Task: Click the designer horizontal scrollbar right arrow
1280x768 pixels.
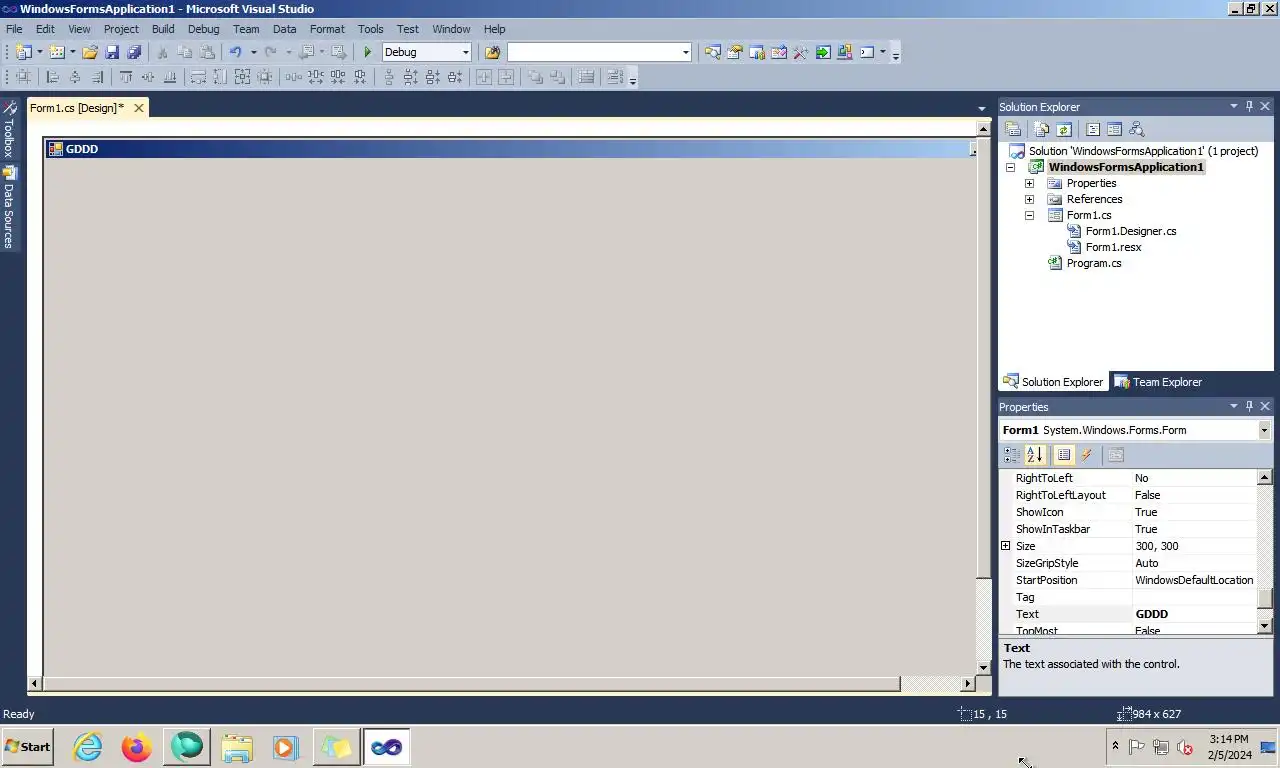Action: [x=967, y=684]
